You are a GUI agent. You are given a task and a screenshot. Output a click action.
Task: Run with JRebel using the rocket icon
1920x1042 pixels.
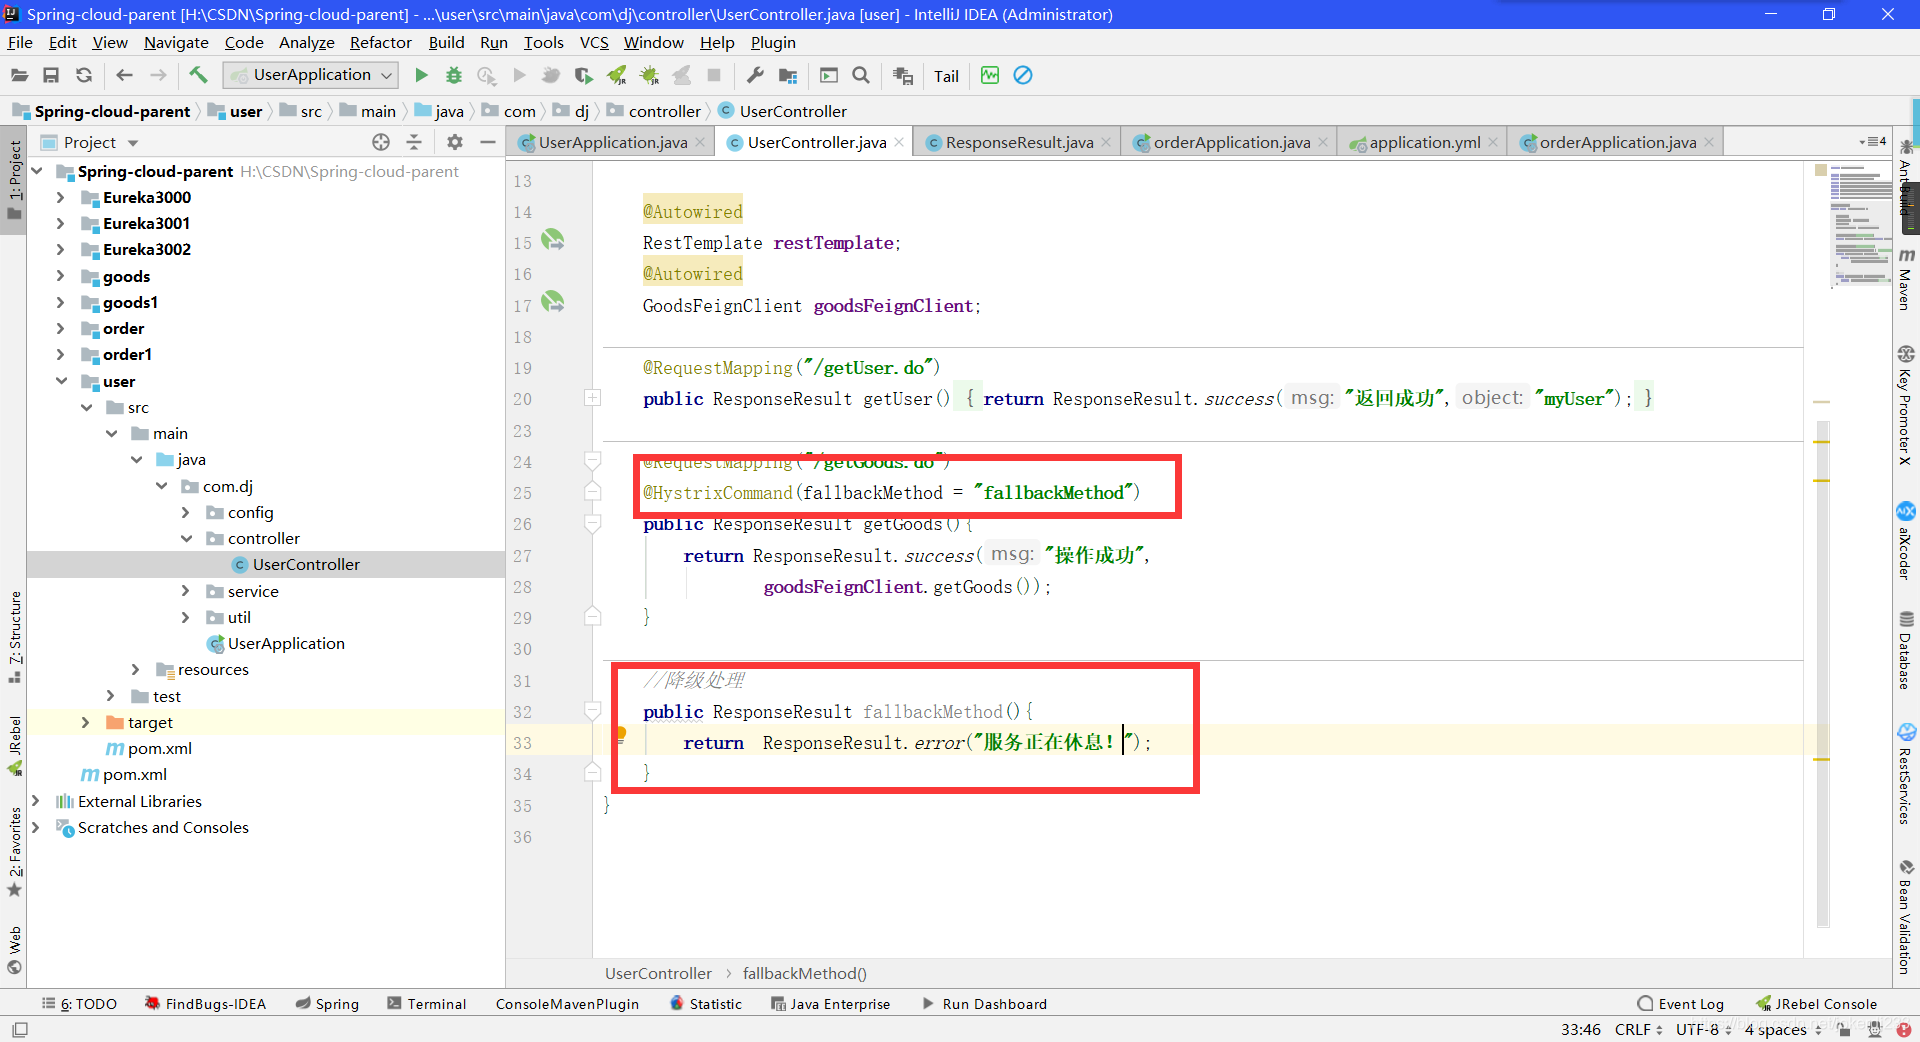617,75
